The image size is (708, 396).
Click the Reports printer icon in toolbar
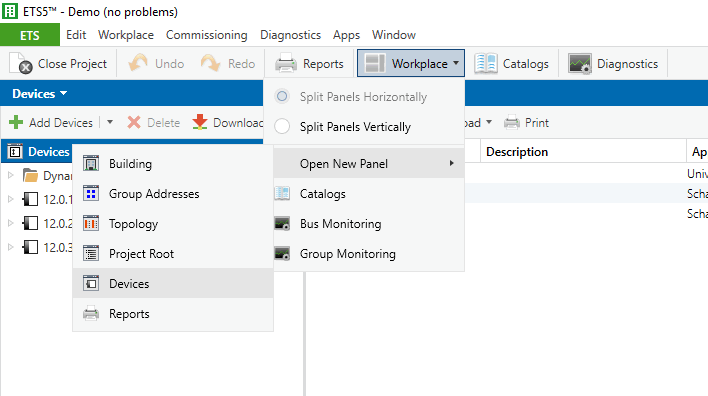tap(286, 63)
